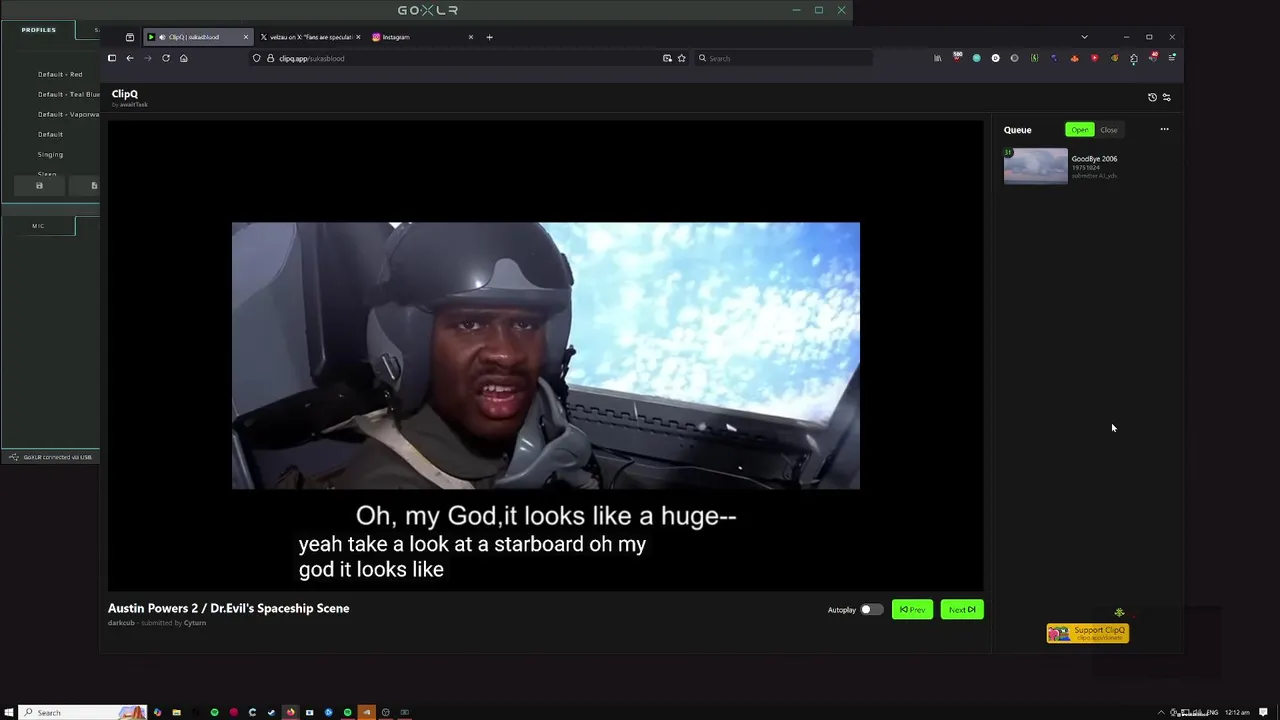Click the browser Search field
This screenshot has width=1280, height=720.
pos(783,58)
